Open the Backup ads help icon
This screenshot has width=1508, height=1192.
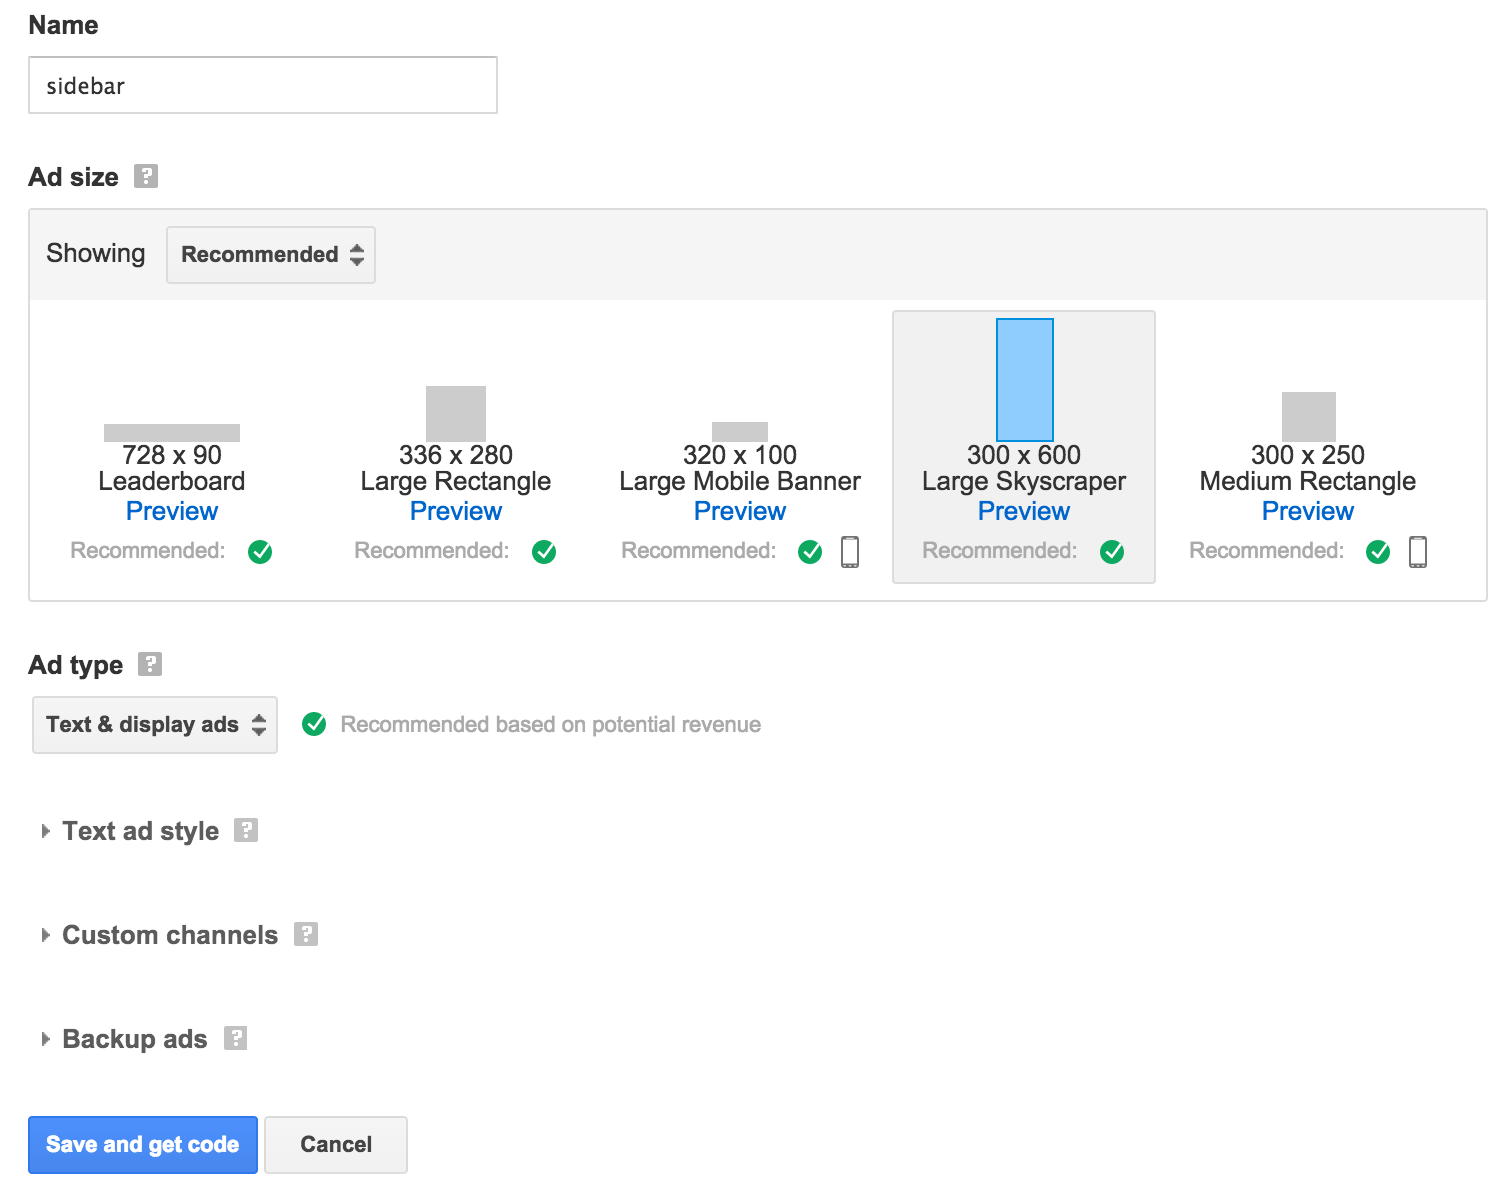235,1038
